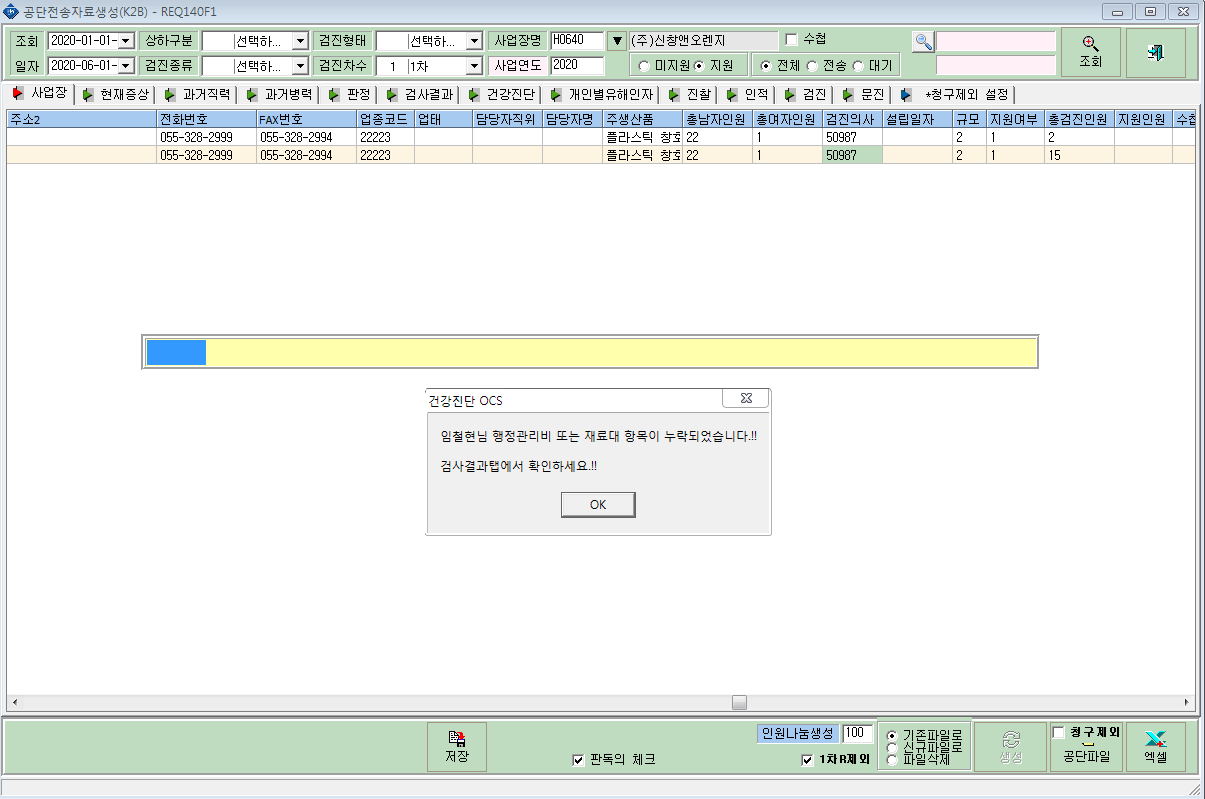Toggle the 수첩 checkbox
1205x799 pixels.
(792, 40)
